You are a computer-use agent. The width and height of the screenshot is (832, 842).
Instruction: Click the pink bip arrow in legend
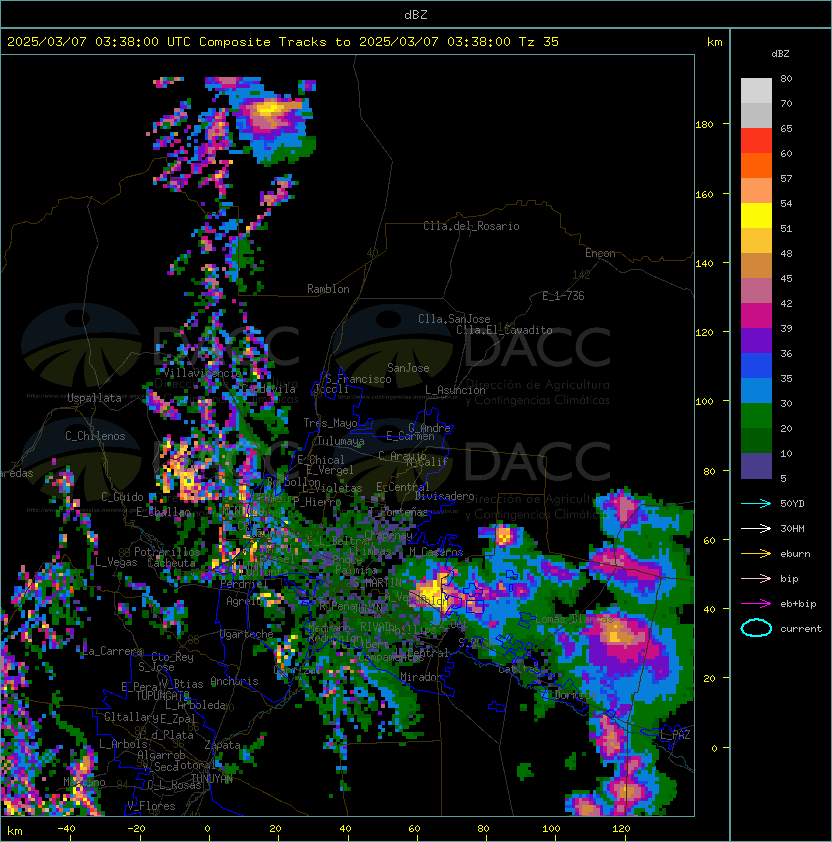tap(756, 579)
